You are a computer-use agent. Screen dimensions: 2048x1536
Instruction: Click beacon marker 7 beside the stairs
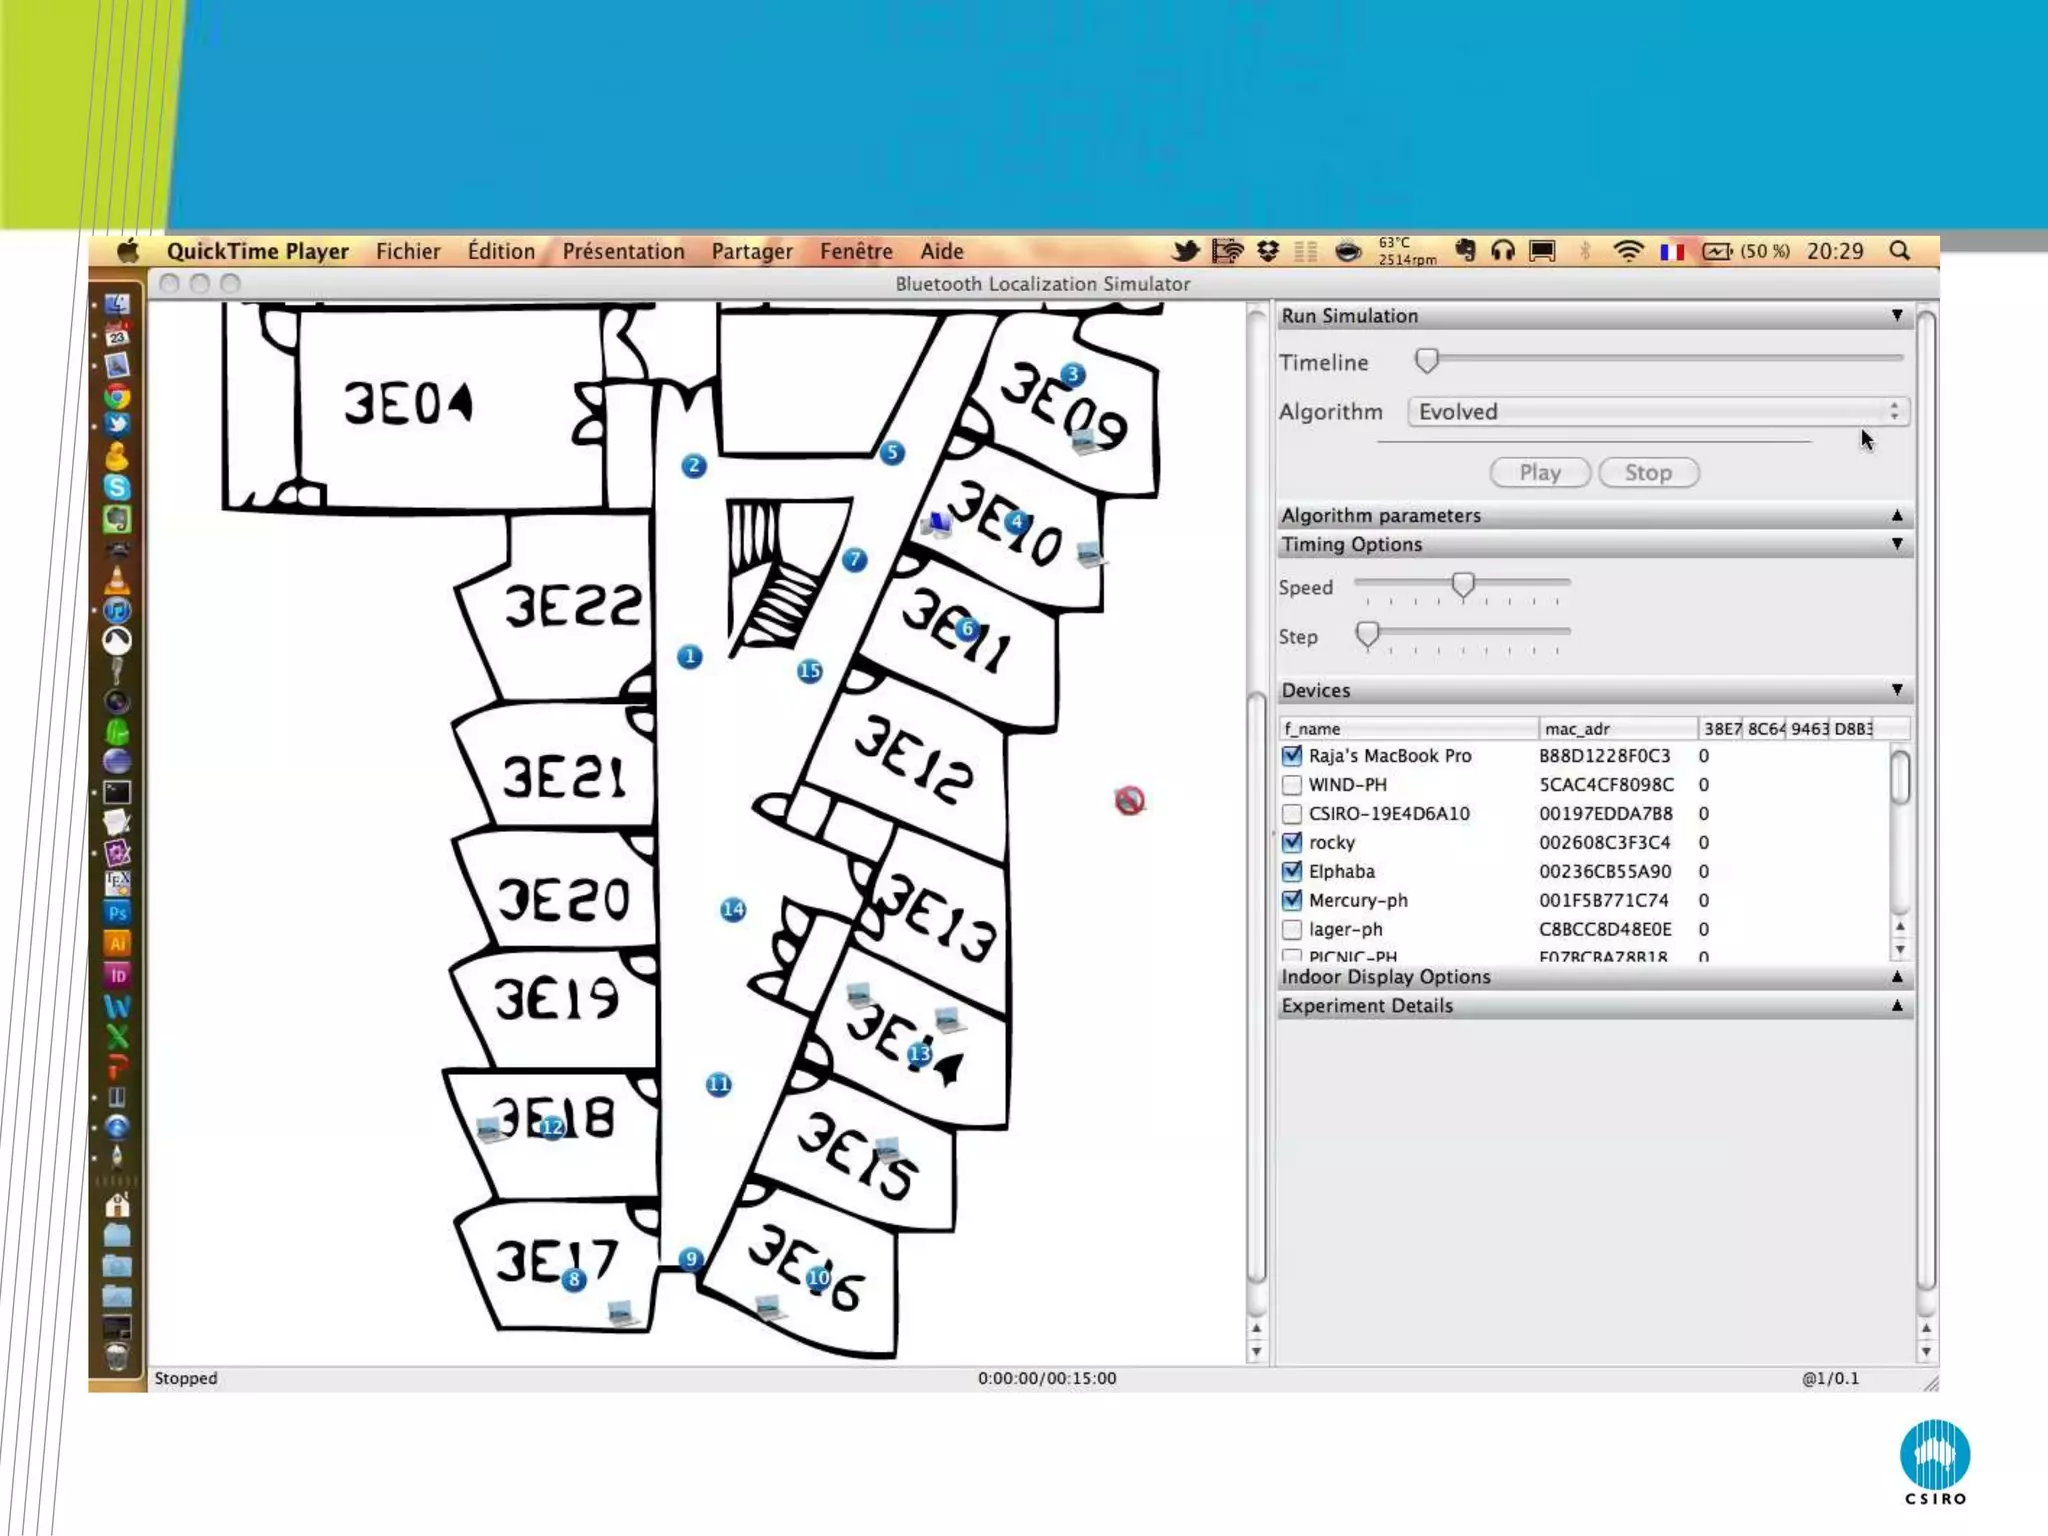(854, 559)
